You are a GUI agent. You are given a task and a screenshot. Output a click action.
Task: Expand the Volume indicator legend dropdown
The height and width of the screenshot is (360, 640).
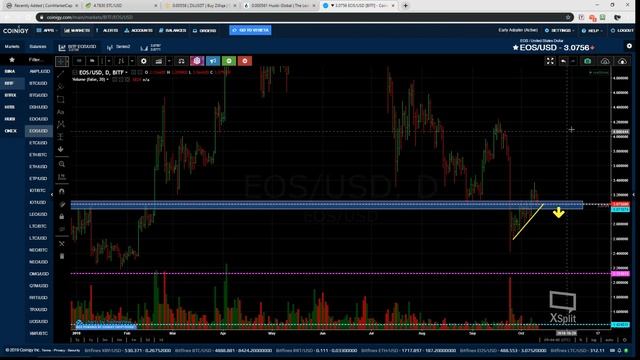108,80
